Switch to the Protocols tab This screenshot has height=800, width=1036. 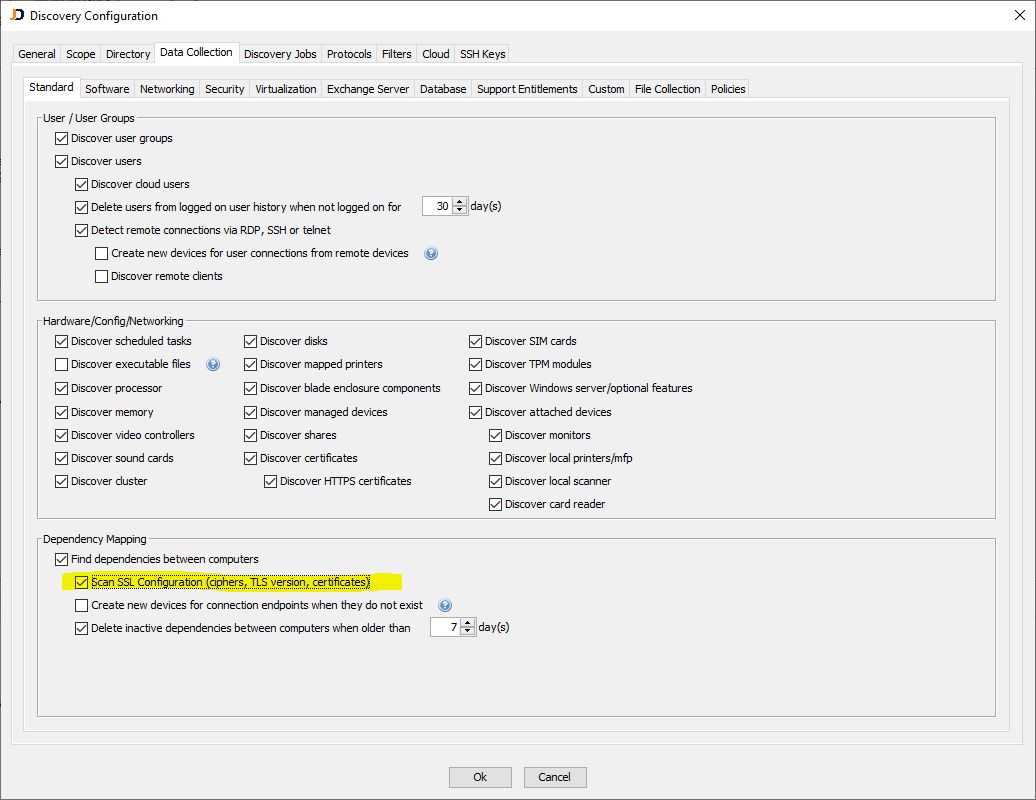[348, 54]
